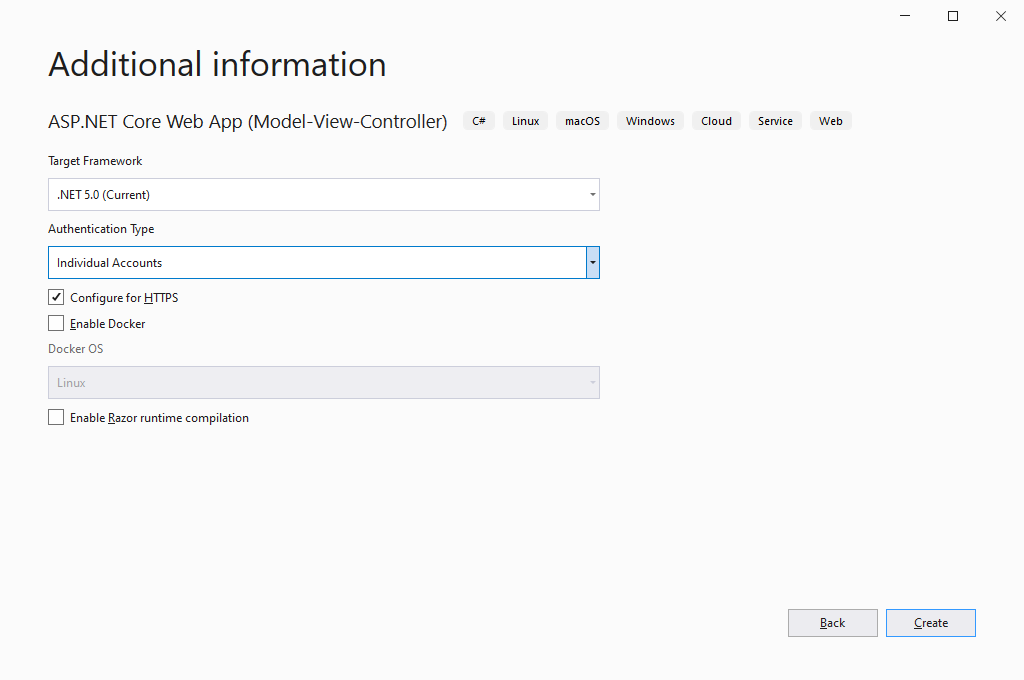The height and width of the screenshot is (680, 1024).
Task: Minimize the dialog window
Action: (x=905, y=16)
